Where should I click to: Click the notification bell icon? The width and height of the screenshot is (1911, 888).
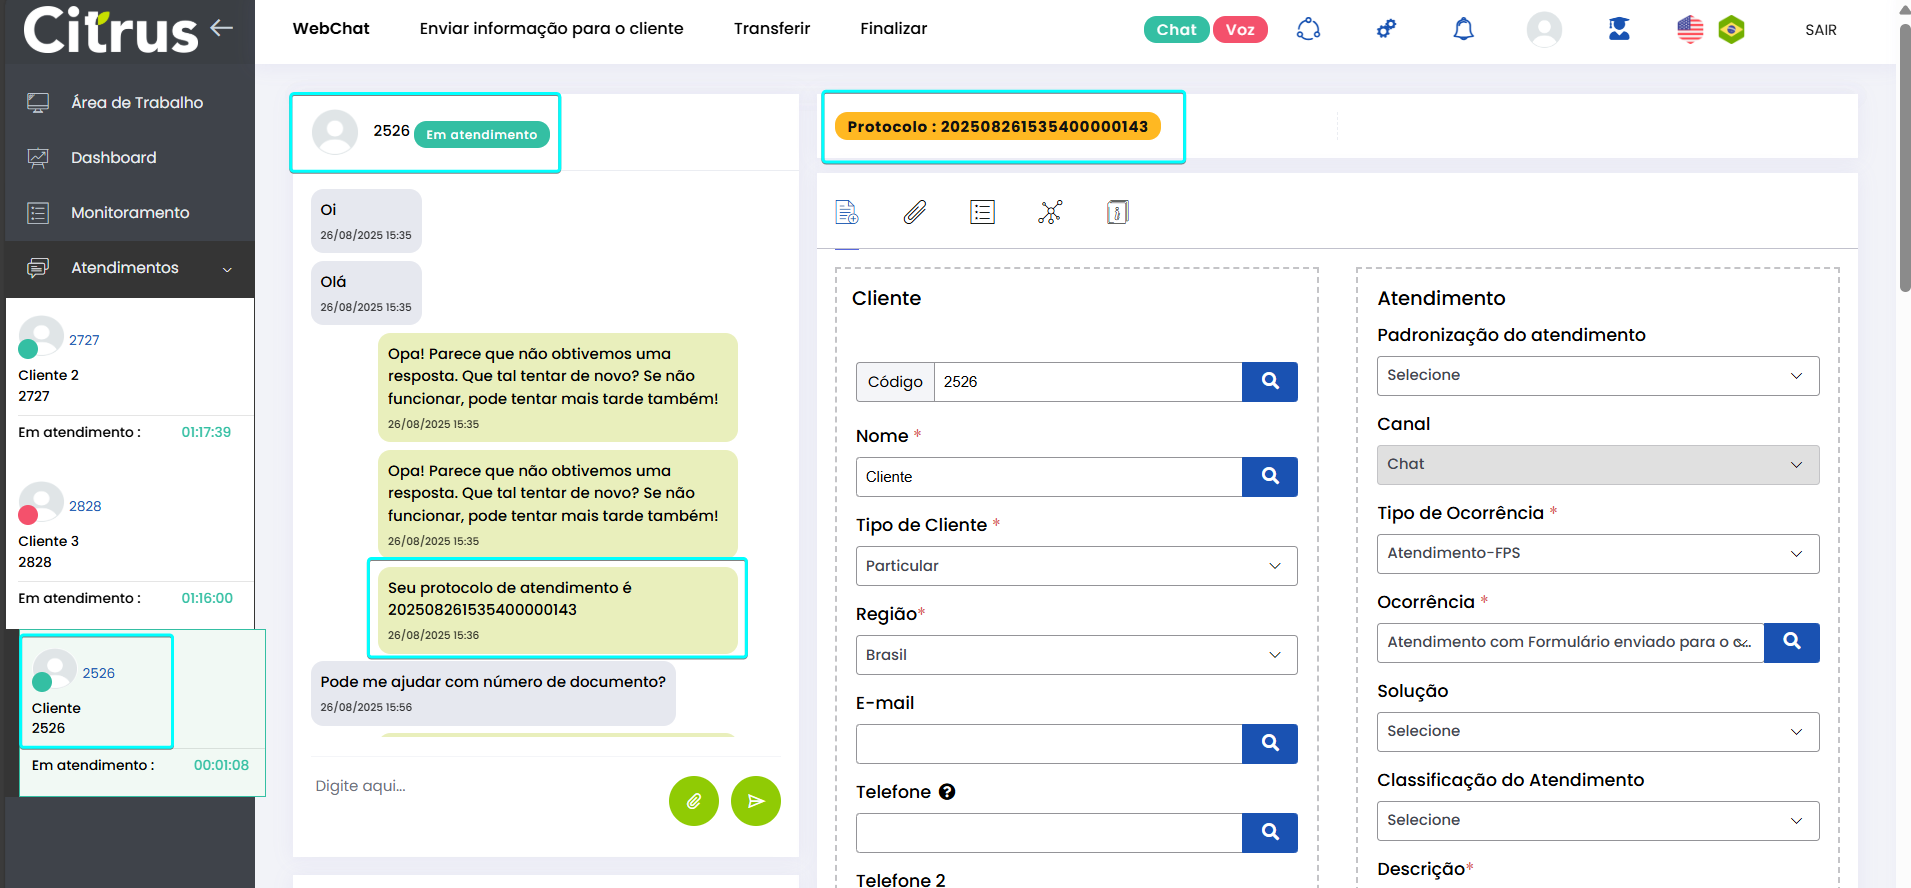click(x=1463, y=29)
